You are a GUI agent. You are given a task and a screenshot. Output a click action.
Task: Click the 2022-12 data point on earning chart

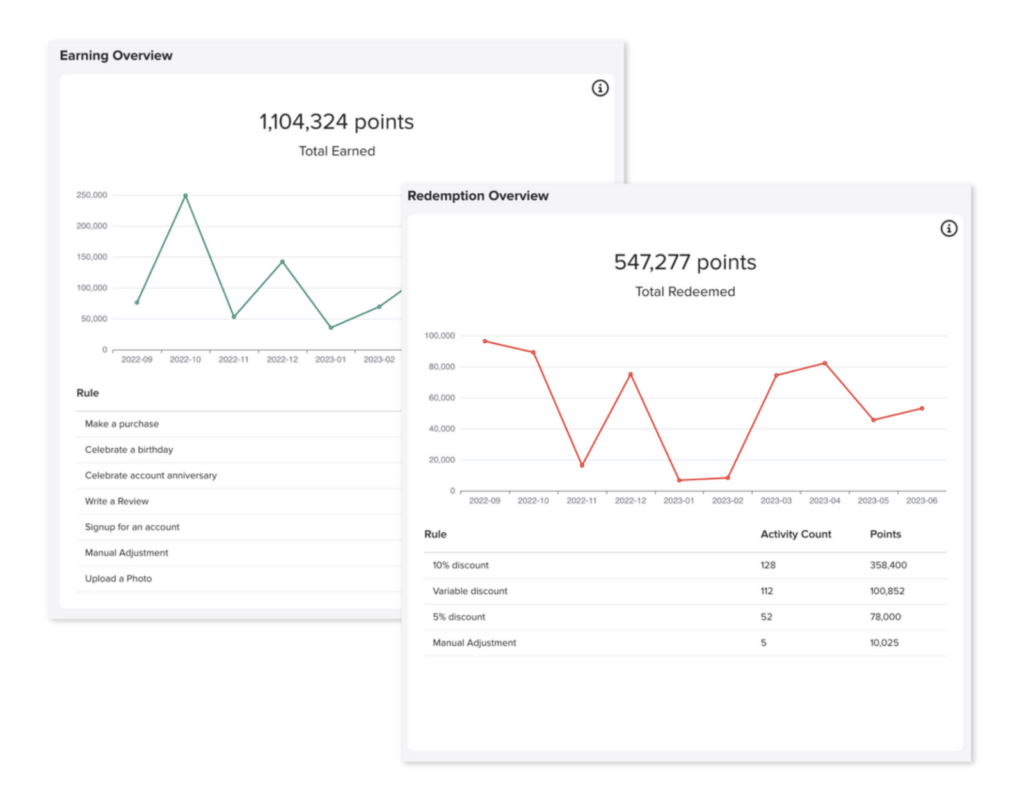[282, 262]
